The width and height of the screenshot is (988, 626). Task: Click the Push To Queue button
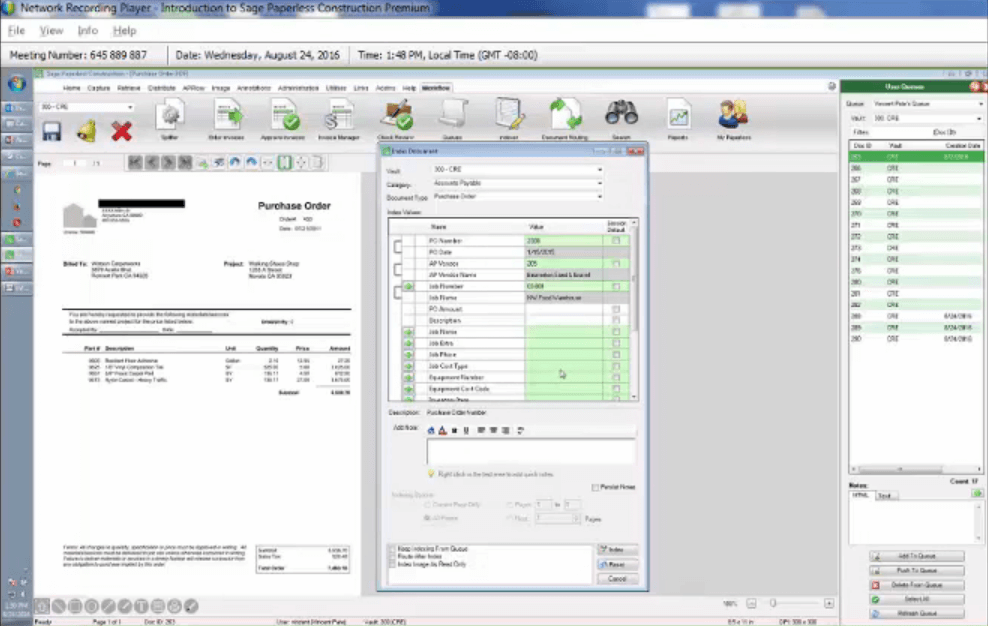[x=916, y=571]
